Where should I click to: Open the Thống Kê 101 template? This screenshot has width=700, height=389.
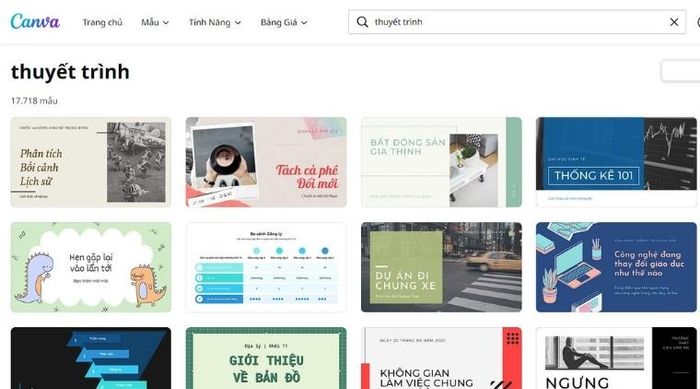click(x=616, y=162)
